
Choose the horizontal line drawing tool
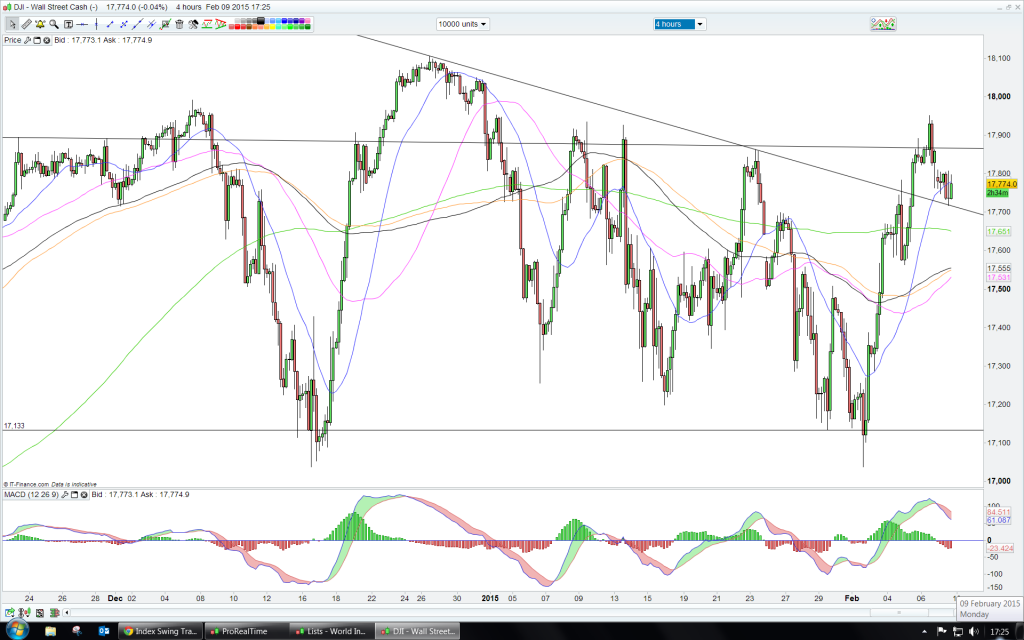(x=82, y=24)
